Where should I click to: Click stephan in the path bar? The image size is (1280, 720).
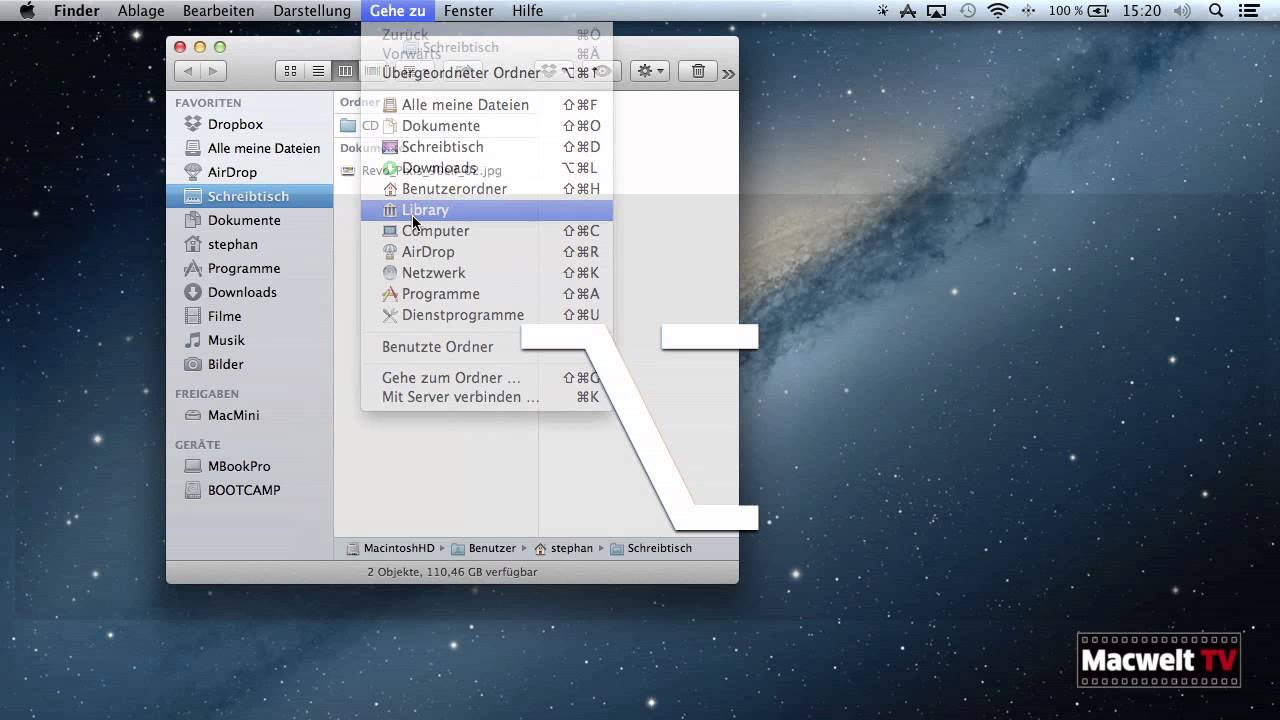pos(564,548)
